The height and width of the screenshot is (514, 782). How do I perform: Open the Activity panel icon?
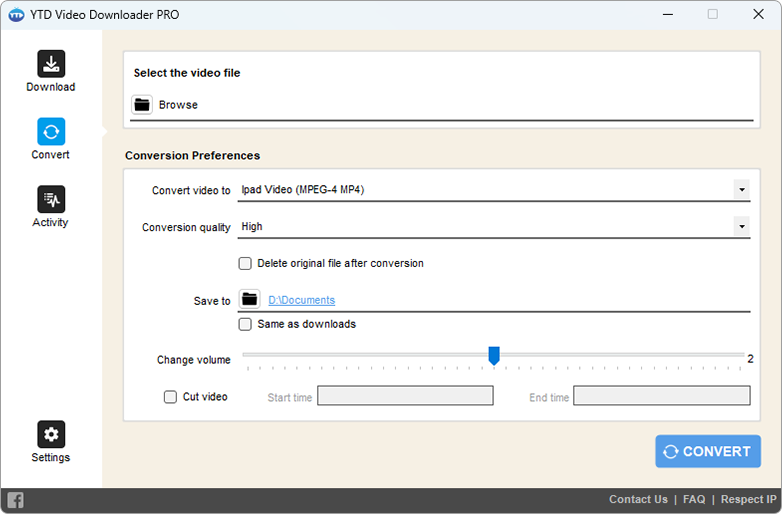point(51,199)
